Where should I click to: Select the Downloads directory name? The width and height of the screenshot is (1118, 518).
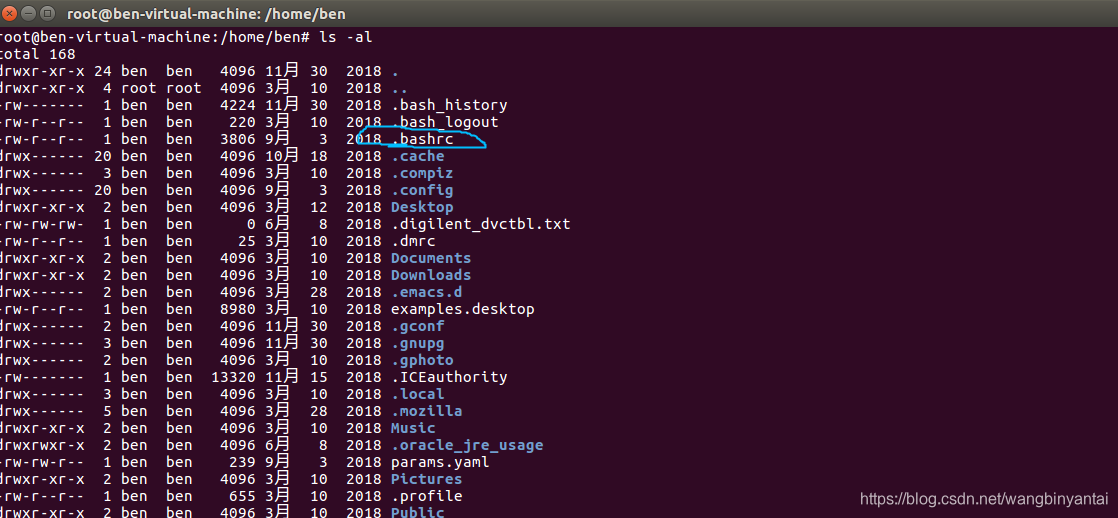pos(431,275)
